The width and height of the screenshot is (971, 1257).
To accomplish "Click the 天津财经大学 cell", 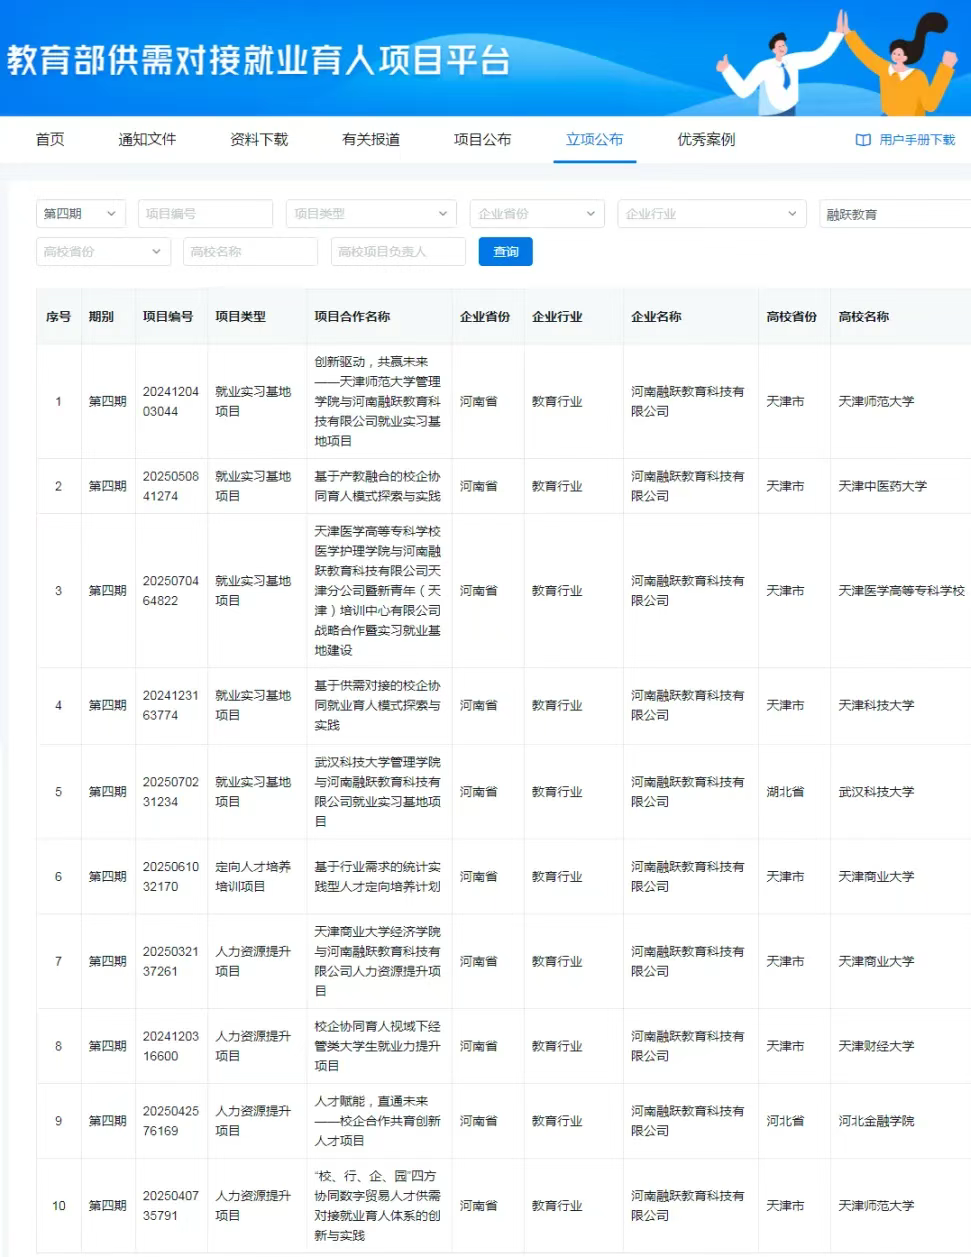I will (876, 1046).
